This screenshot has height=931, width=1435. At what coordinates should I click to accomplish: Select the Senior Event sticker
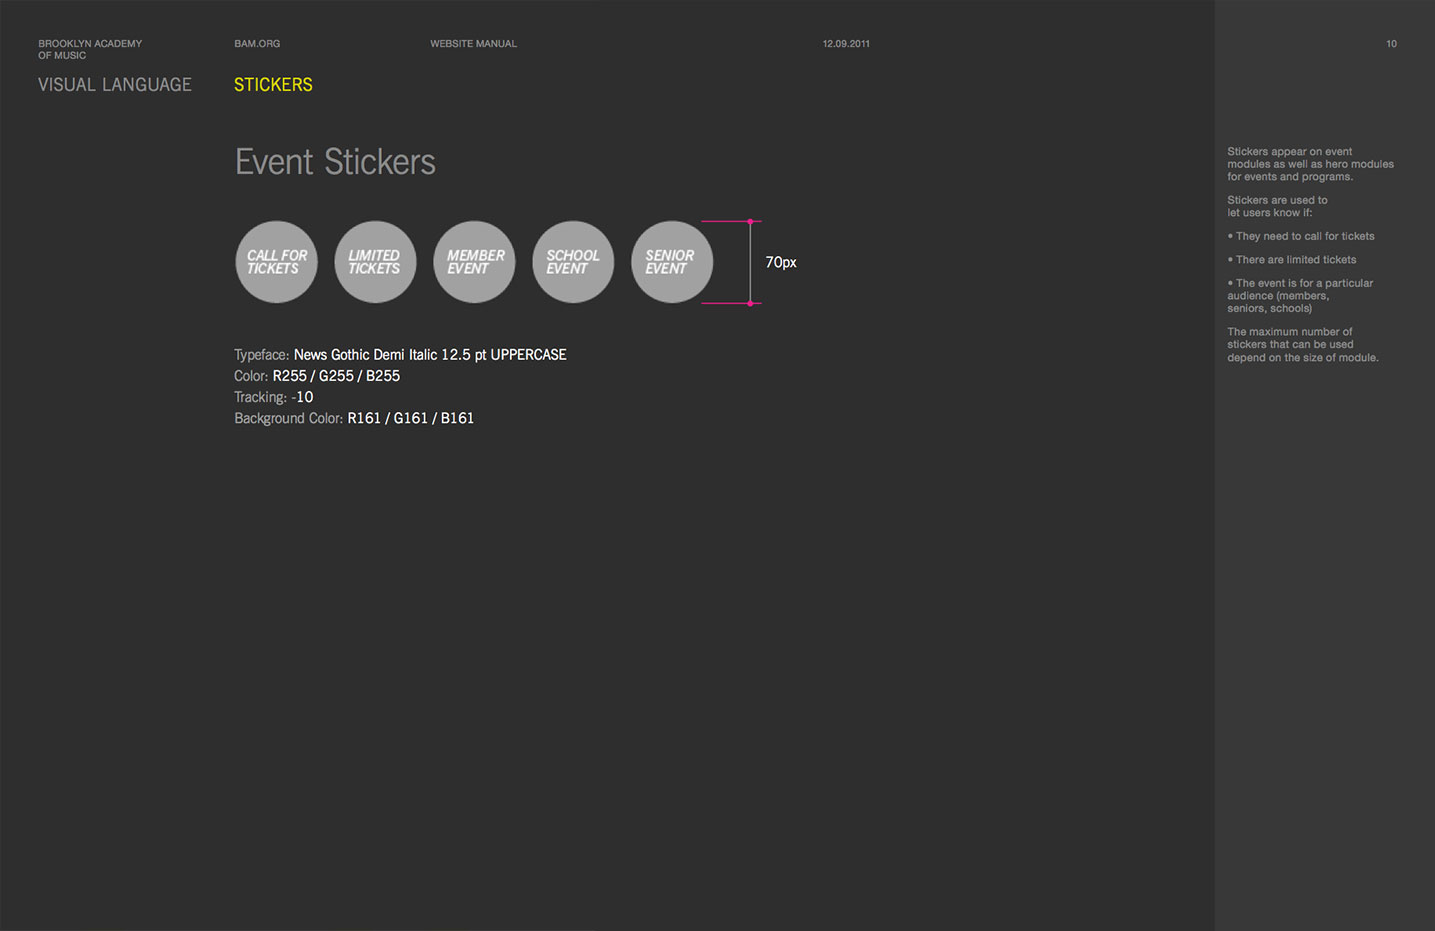point(672,262)
